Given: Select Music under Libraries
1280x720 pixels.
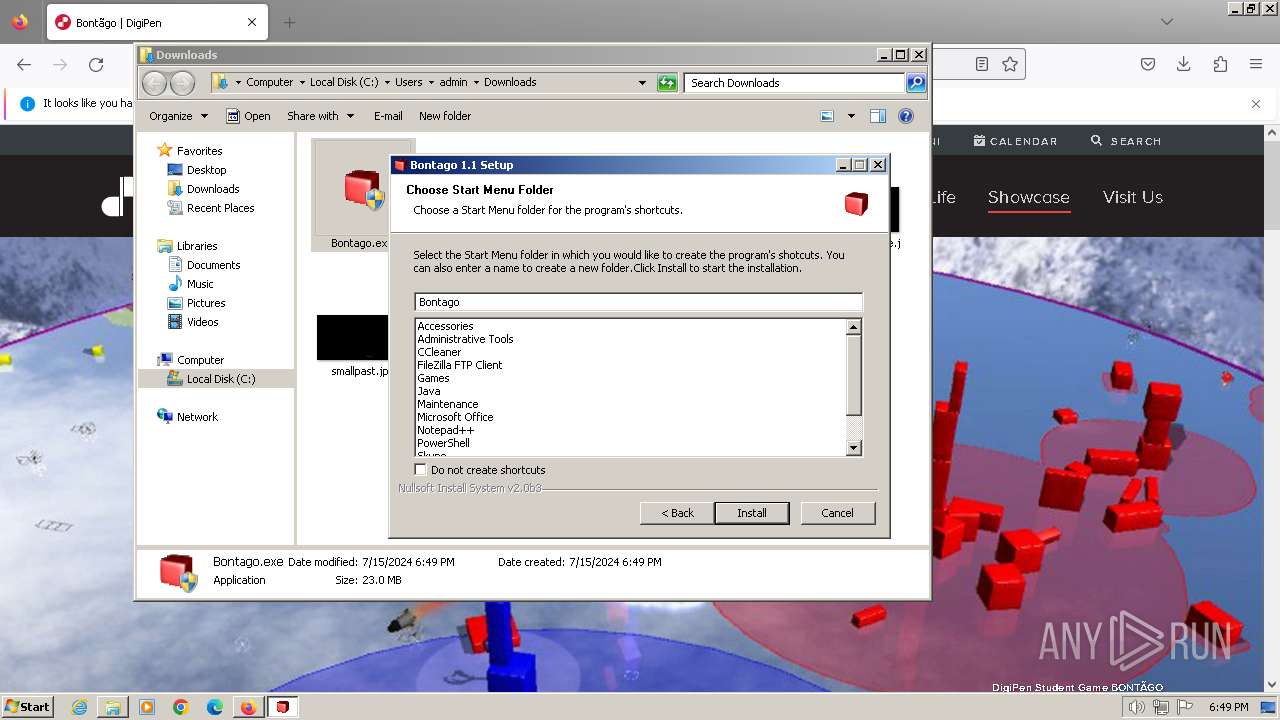Looking at the screenshot, I should 200,284.
